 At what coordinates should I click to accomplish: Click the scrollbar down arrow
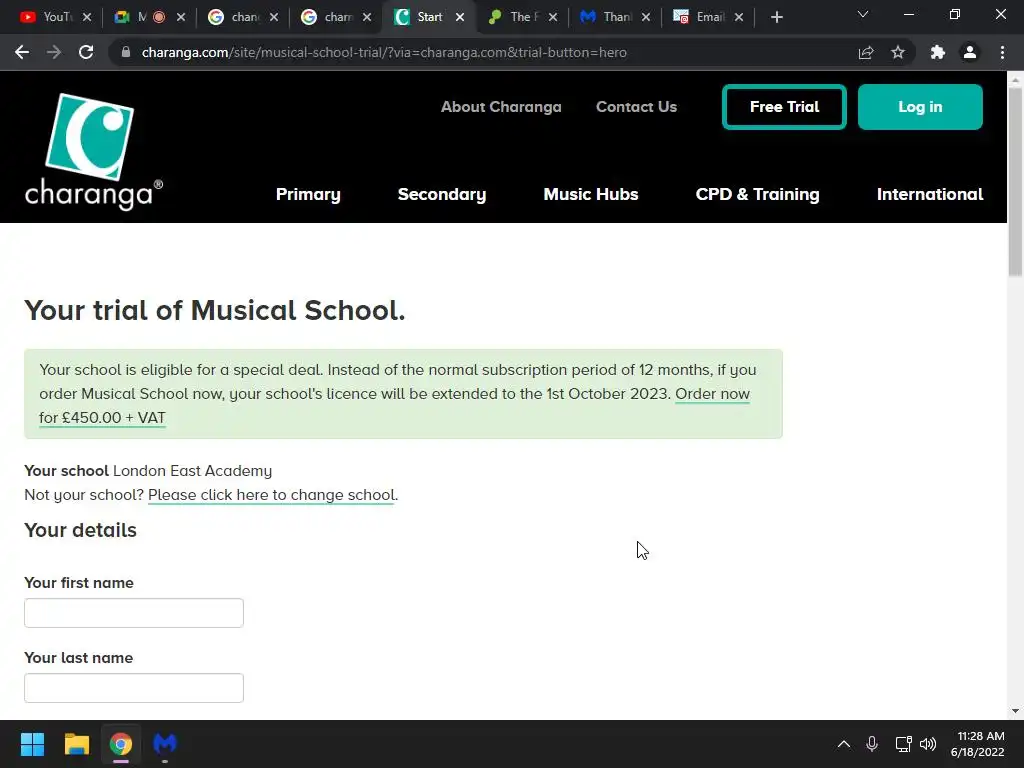tap(1015, 711)
